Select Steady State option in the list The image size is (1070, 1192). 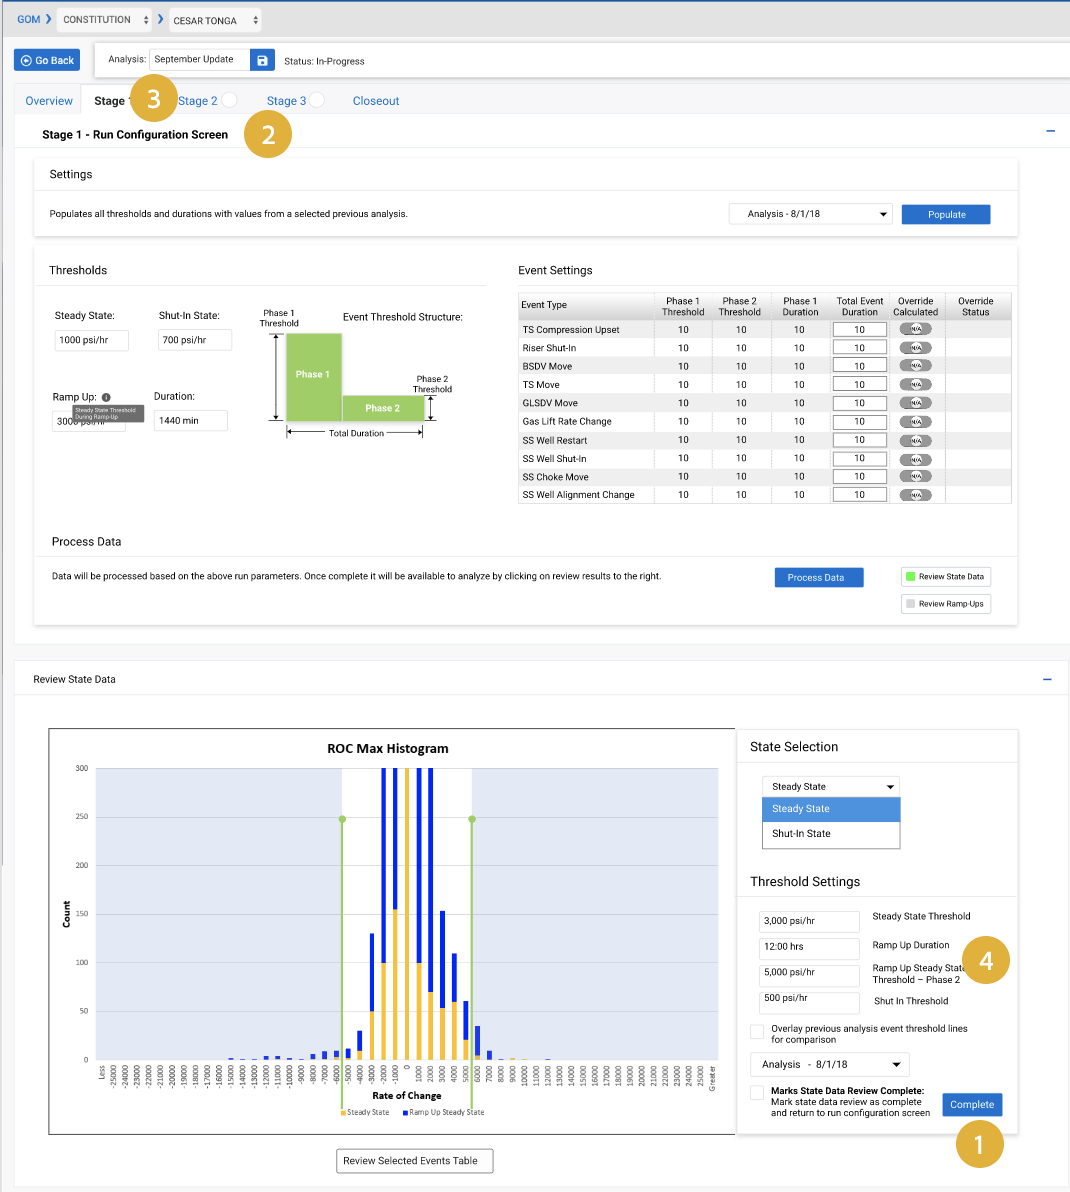[x=831, y=809]
